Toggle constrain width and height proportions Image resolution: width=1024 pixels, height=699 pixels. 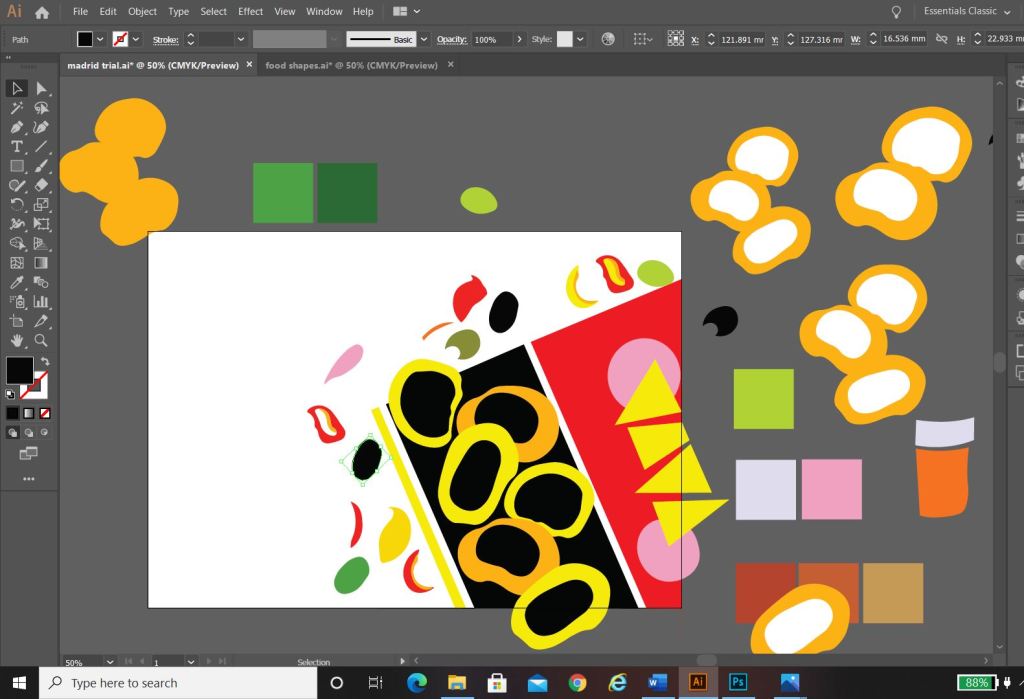(942, 39)
